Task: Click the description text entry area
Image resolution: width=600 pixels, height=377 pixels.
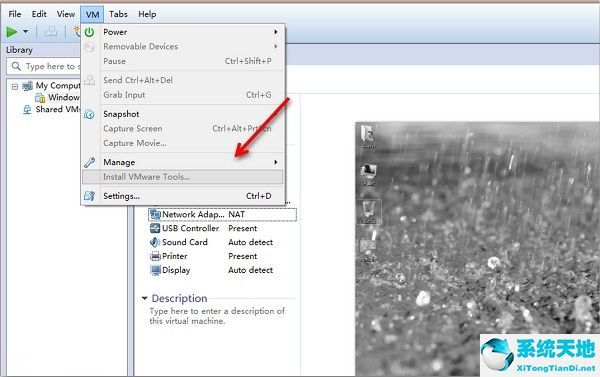Action: click(x=217, y=316)
